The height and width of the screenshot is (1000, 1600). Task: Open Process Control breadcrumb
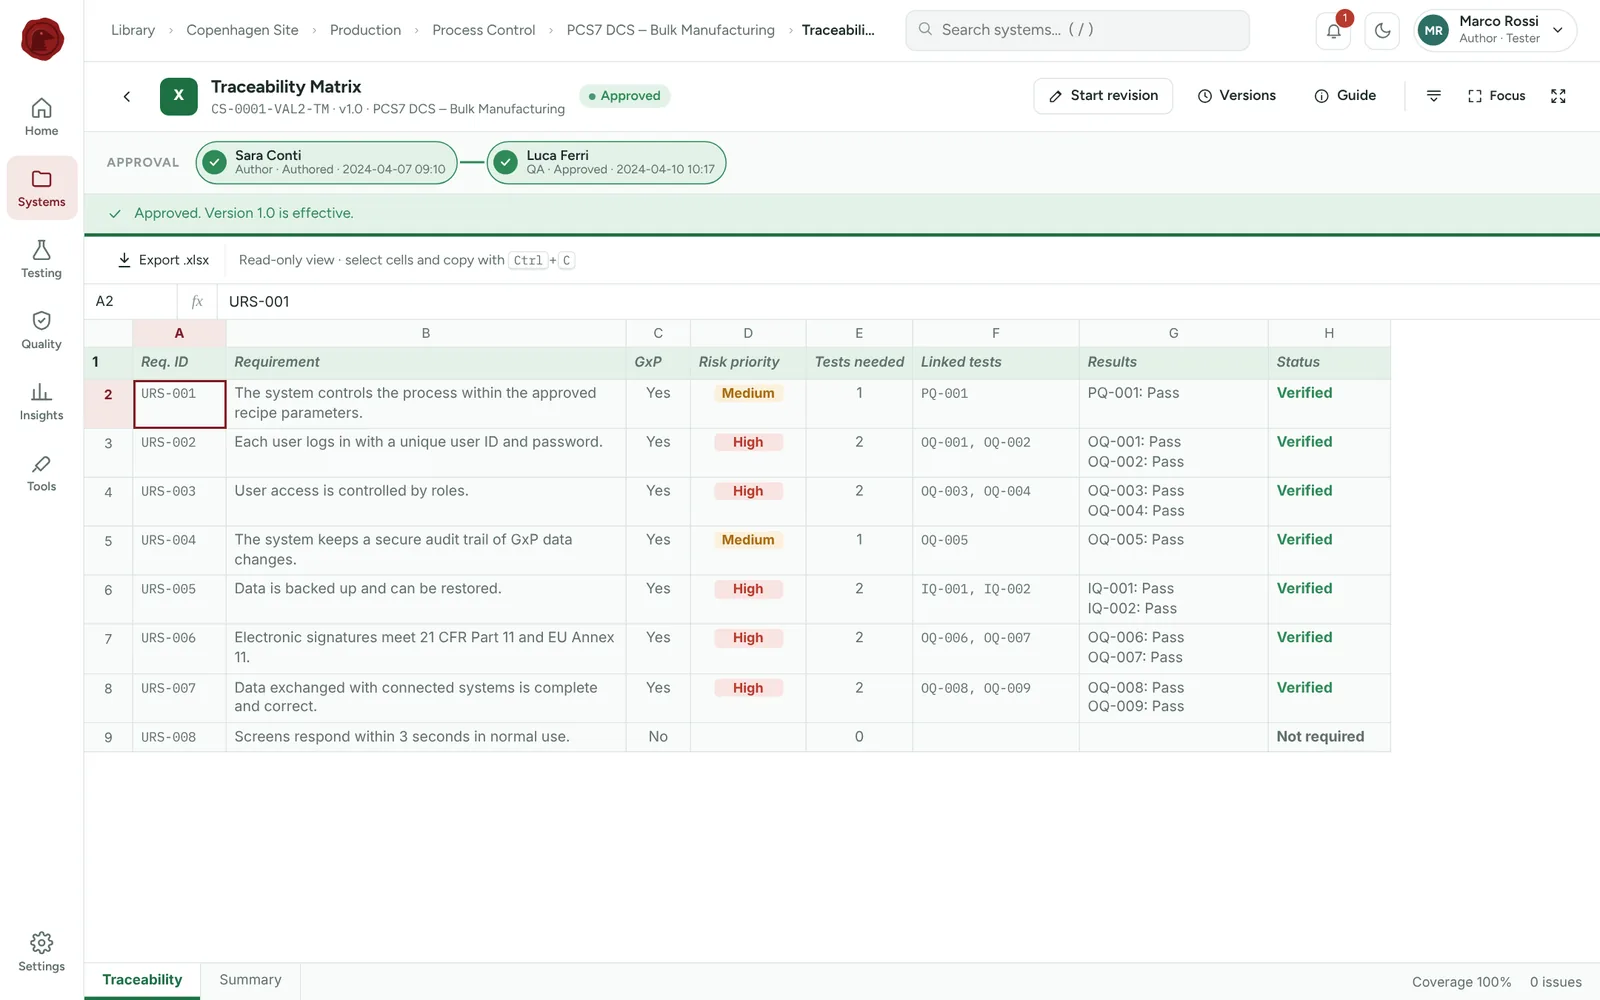click(484, 30)
